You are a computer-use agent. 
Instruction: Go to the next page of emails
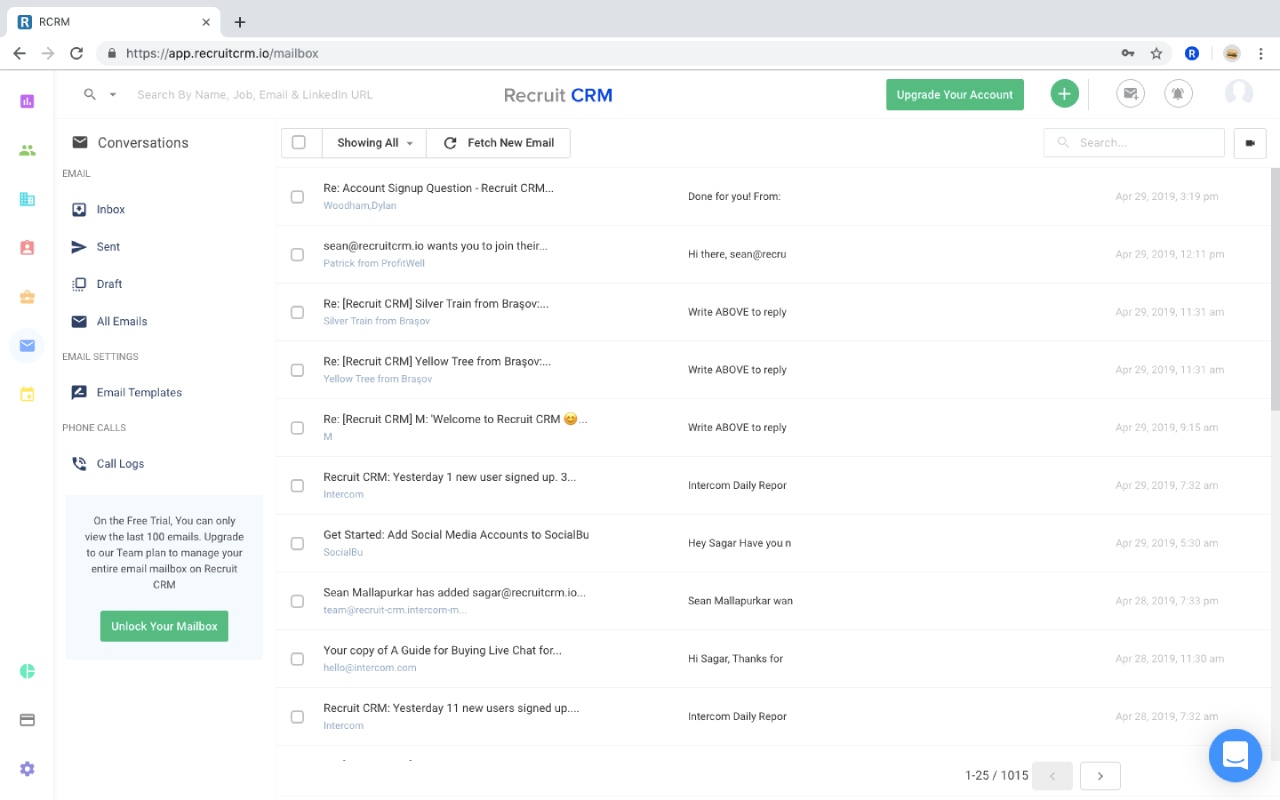(1100, 776)
